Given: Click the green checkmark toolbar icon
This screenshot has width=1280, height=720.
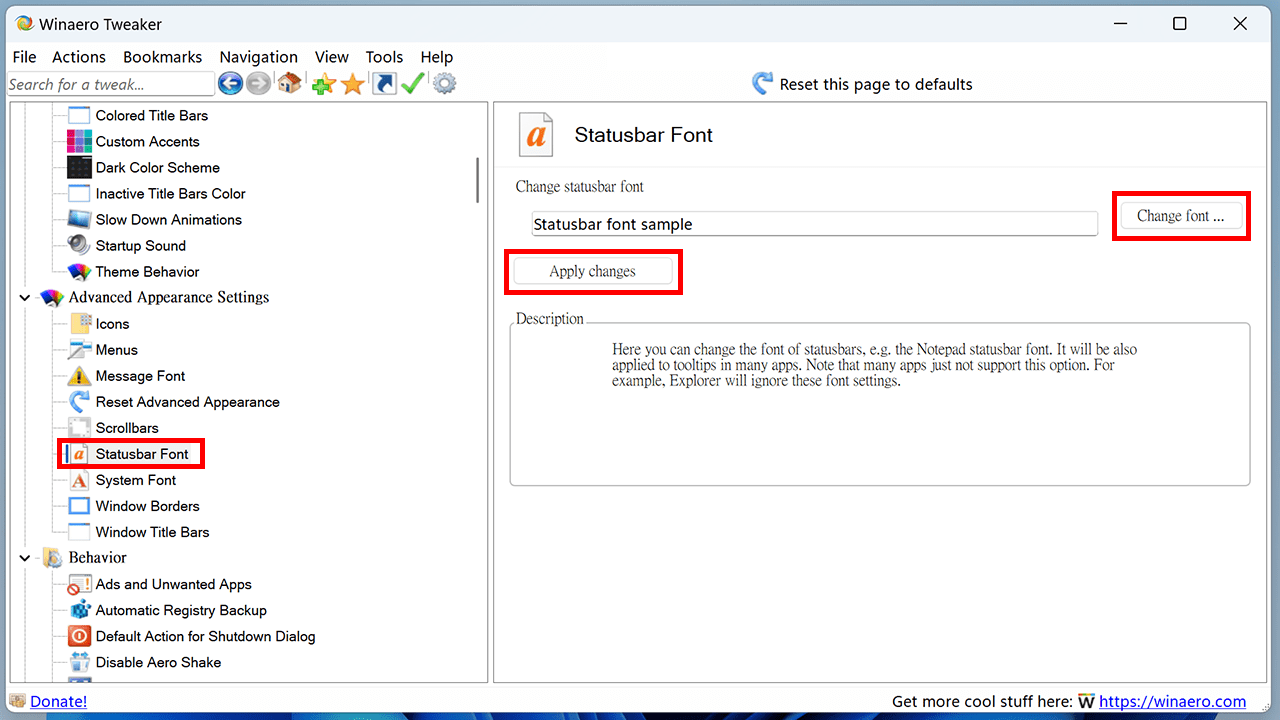Looking at the screenshot, I should tap(412, 84).
